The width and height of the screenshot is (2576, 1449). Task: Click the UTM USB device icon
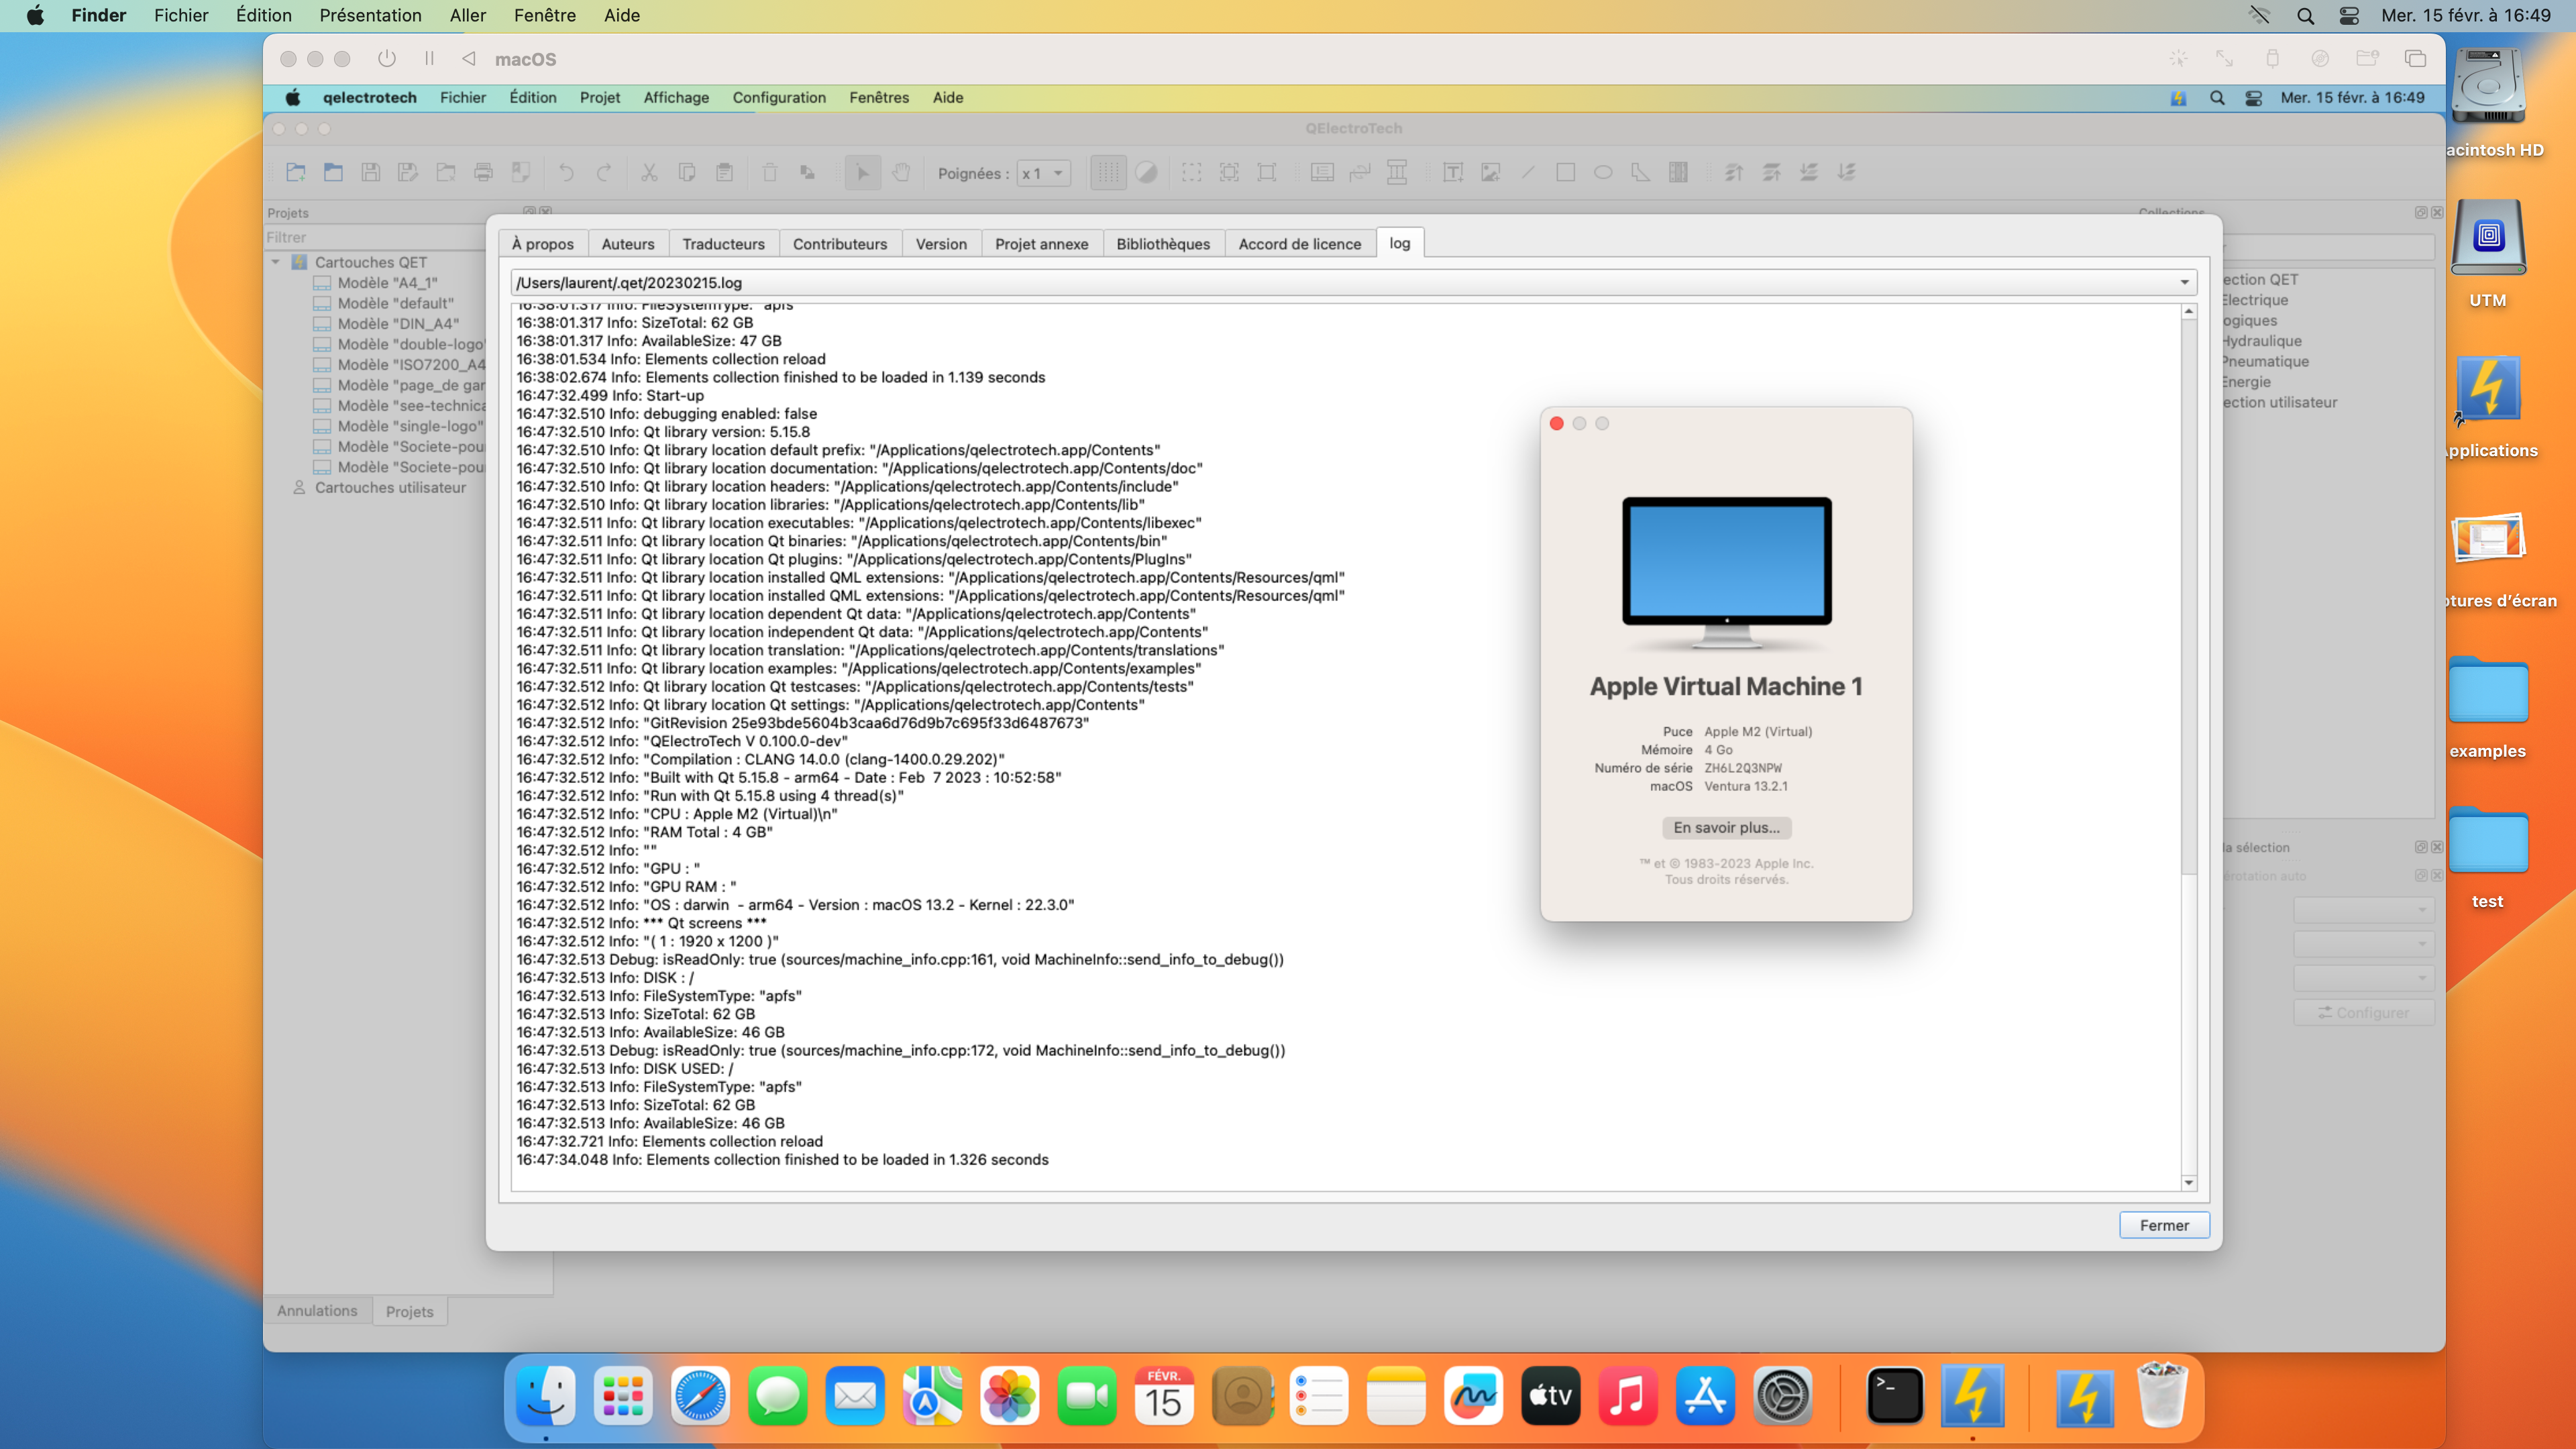click(x=2272, y=59)
